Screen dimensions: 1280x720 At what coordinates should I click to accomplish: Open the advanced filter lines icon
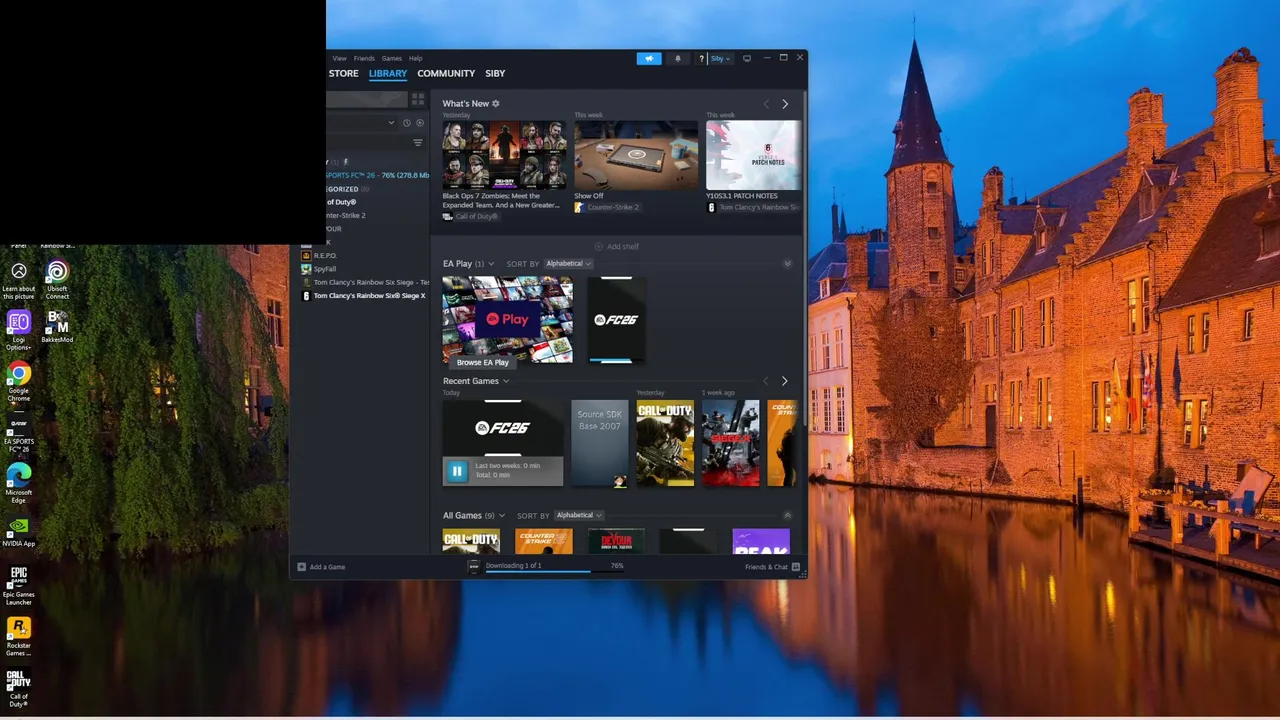click(418, 143)
